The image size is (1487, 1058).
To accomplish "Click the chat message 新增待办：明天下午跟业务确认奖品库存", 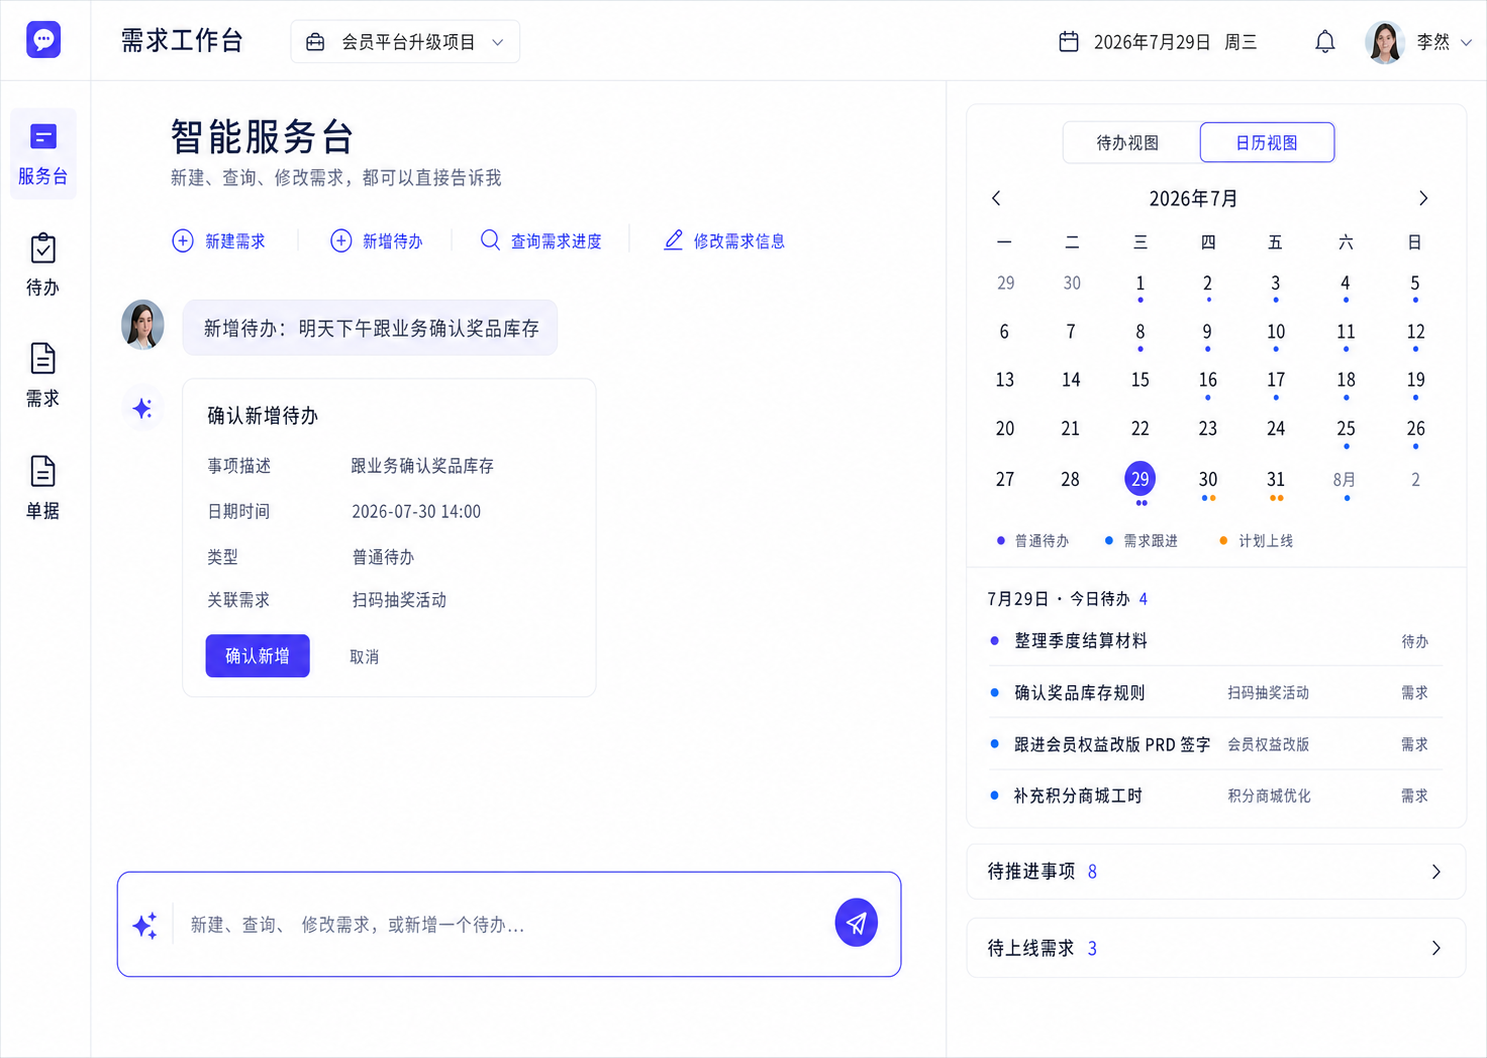I will [x=370, y=328].
